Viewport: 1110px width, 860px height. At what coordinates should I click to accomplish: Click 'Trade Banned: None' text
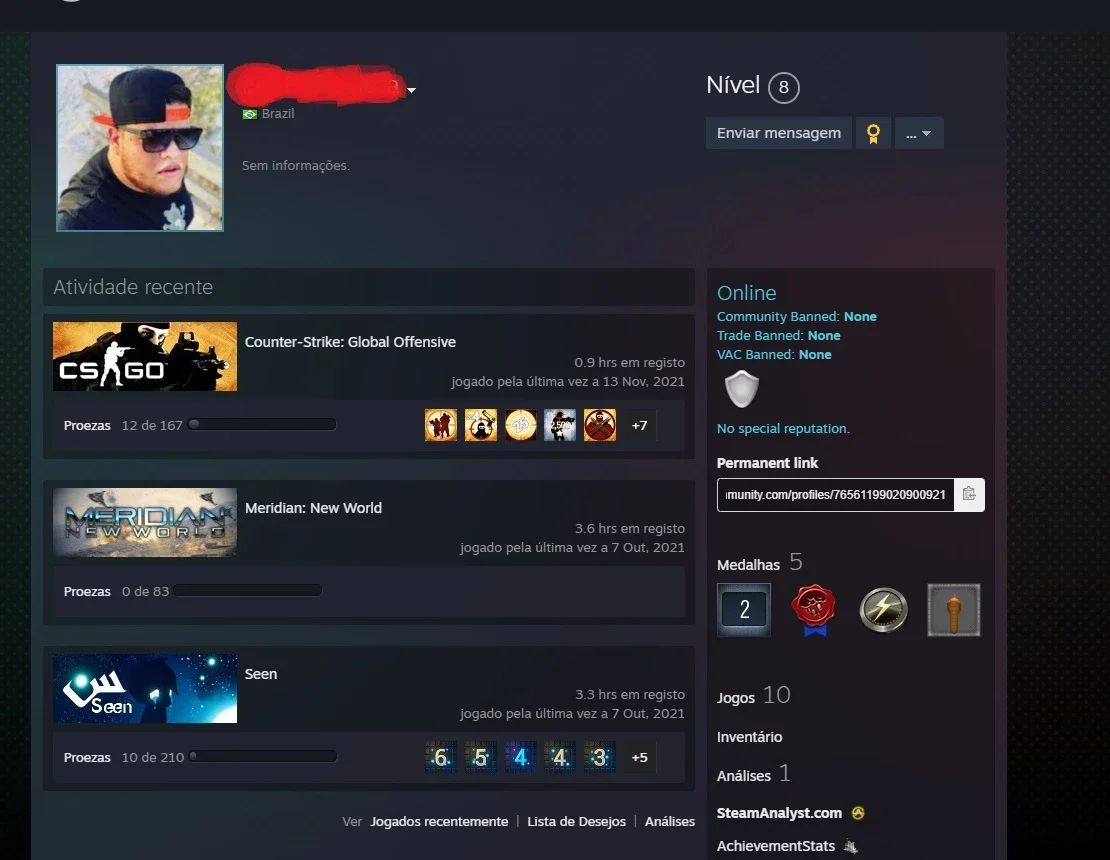(779, 336)
